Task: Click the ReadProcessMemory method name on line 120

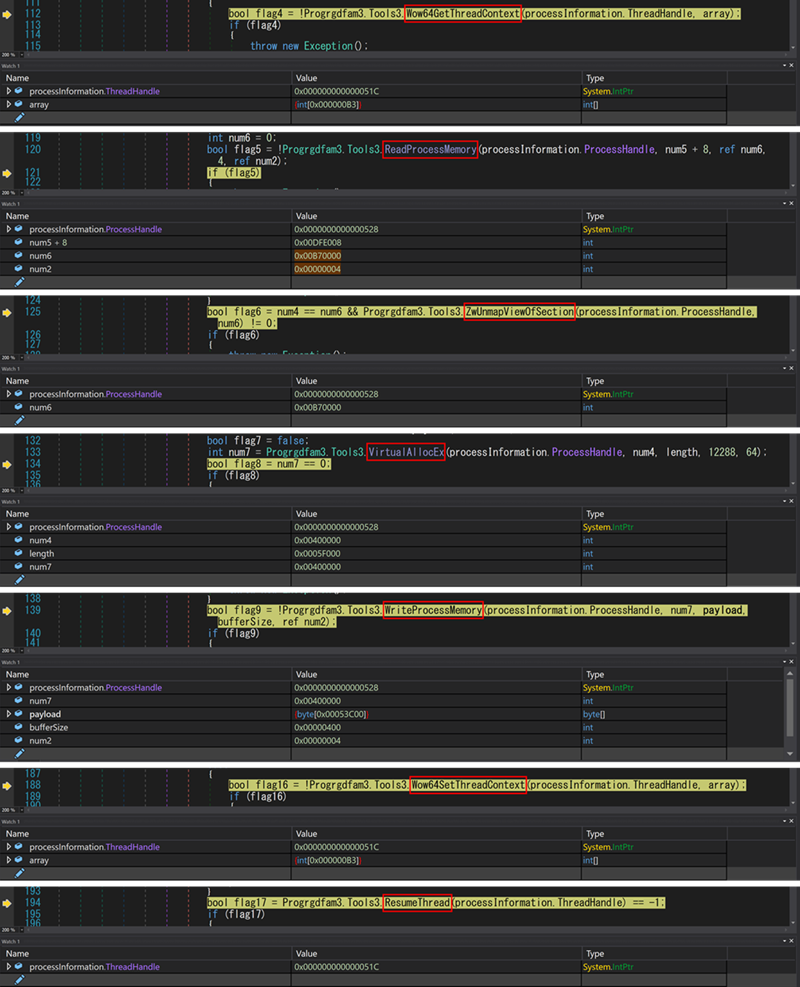Action: click(x=430, y=150)
